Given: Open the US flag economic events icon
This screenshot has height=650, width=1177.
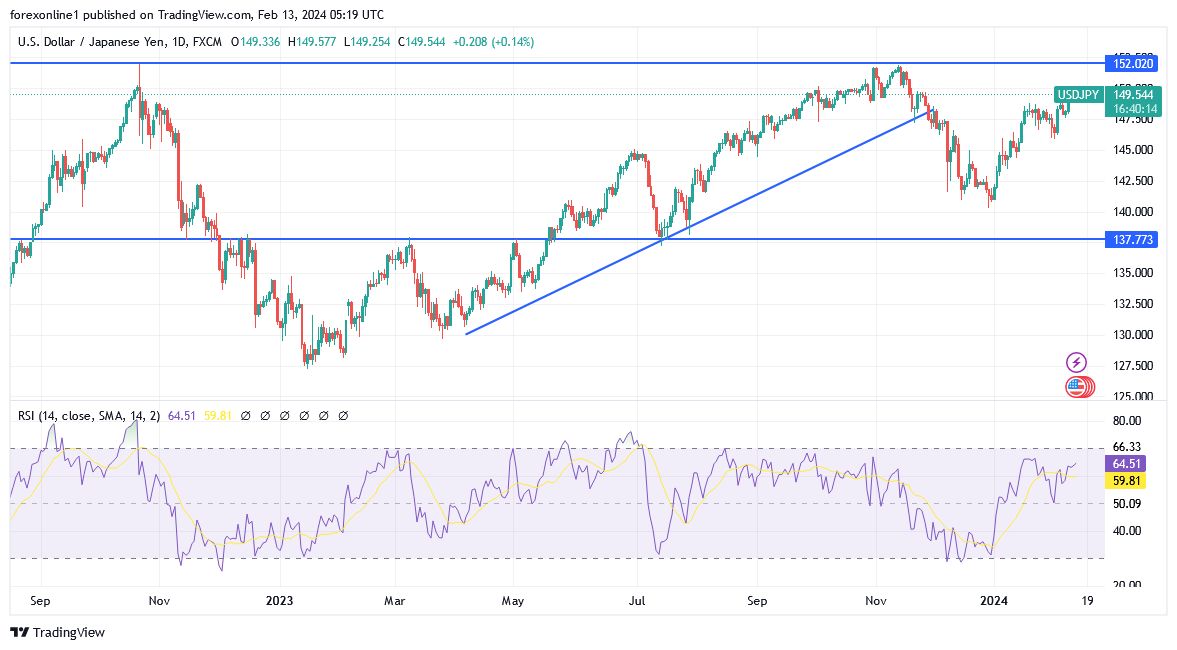Looking at the screenshot, I should pyautogui.click(x=1075, y=387).
